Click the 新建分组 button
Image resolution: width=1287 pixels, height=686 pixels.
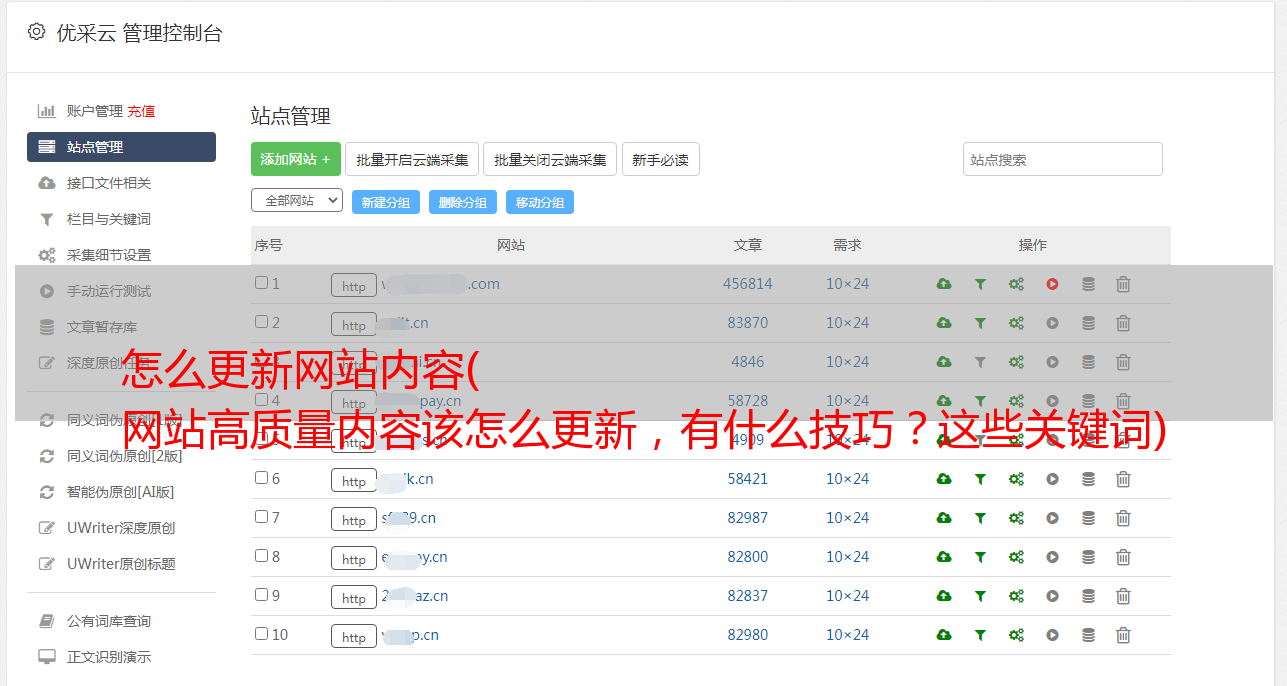tap(386, 202)
